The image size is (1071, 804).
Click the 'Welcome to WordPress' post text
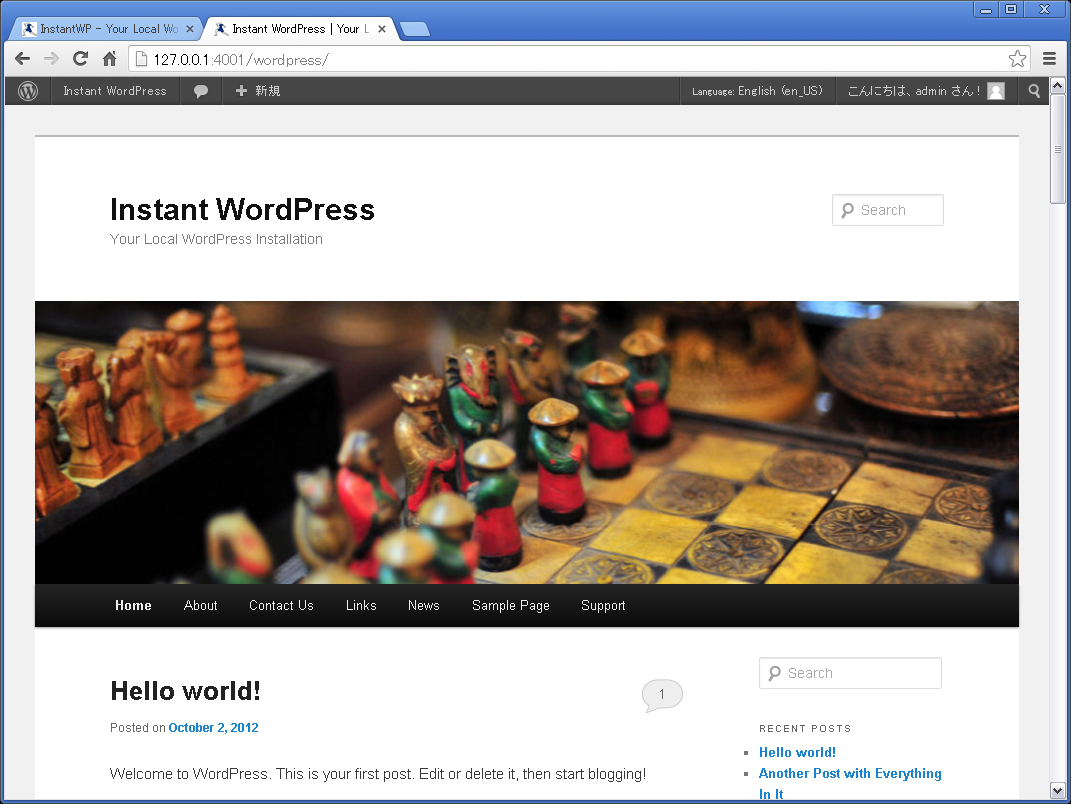pyautogui.click(x=378, y=774)
